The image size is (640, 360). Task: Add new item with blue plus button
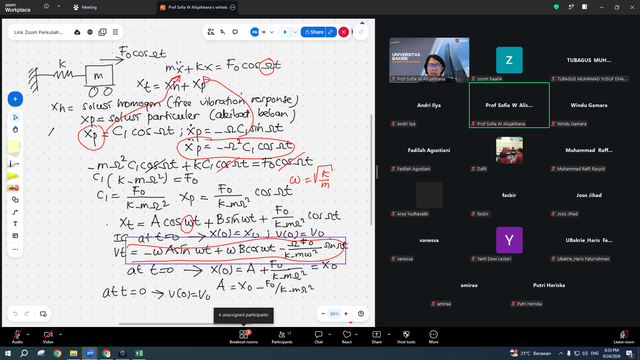click(15, 99)
